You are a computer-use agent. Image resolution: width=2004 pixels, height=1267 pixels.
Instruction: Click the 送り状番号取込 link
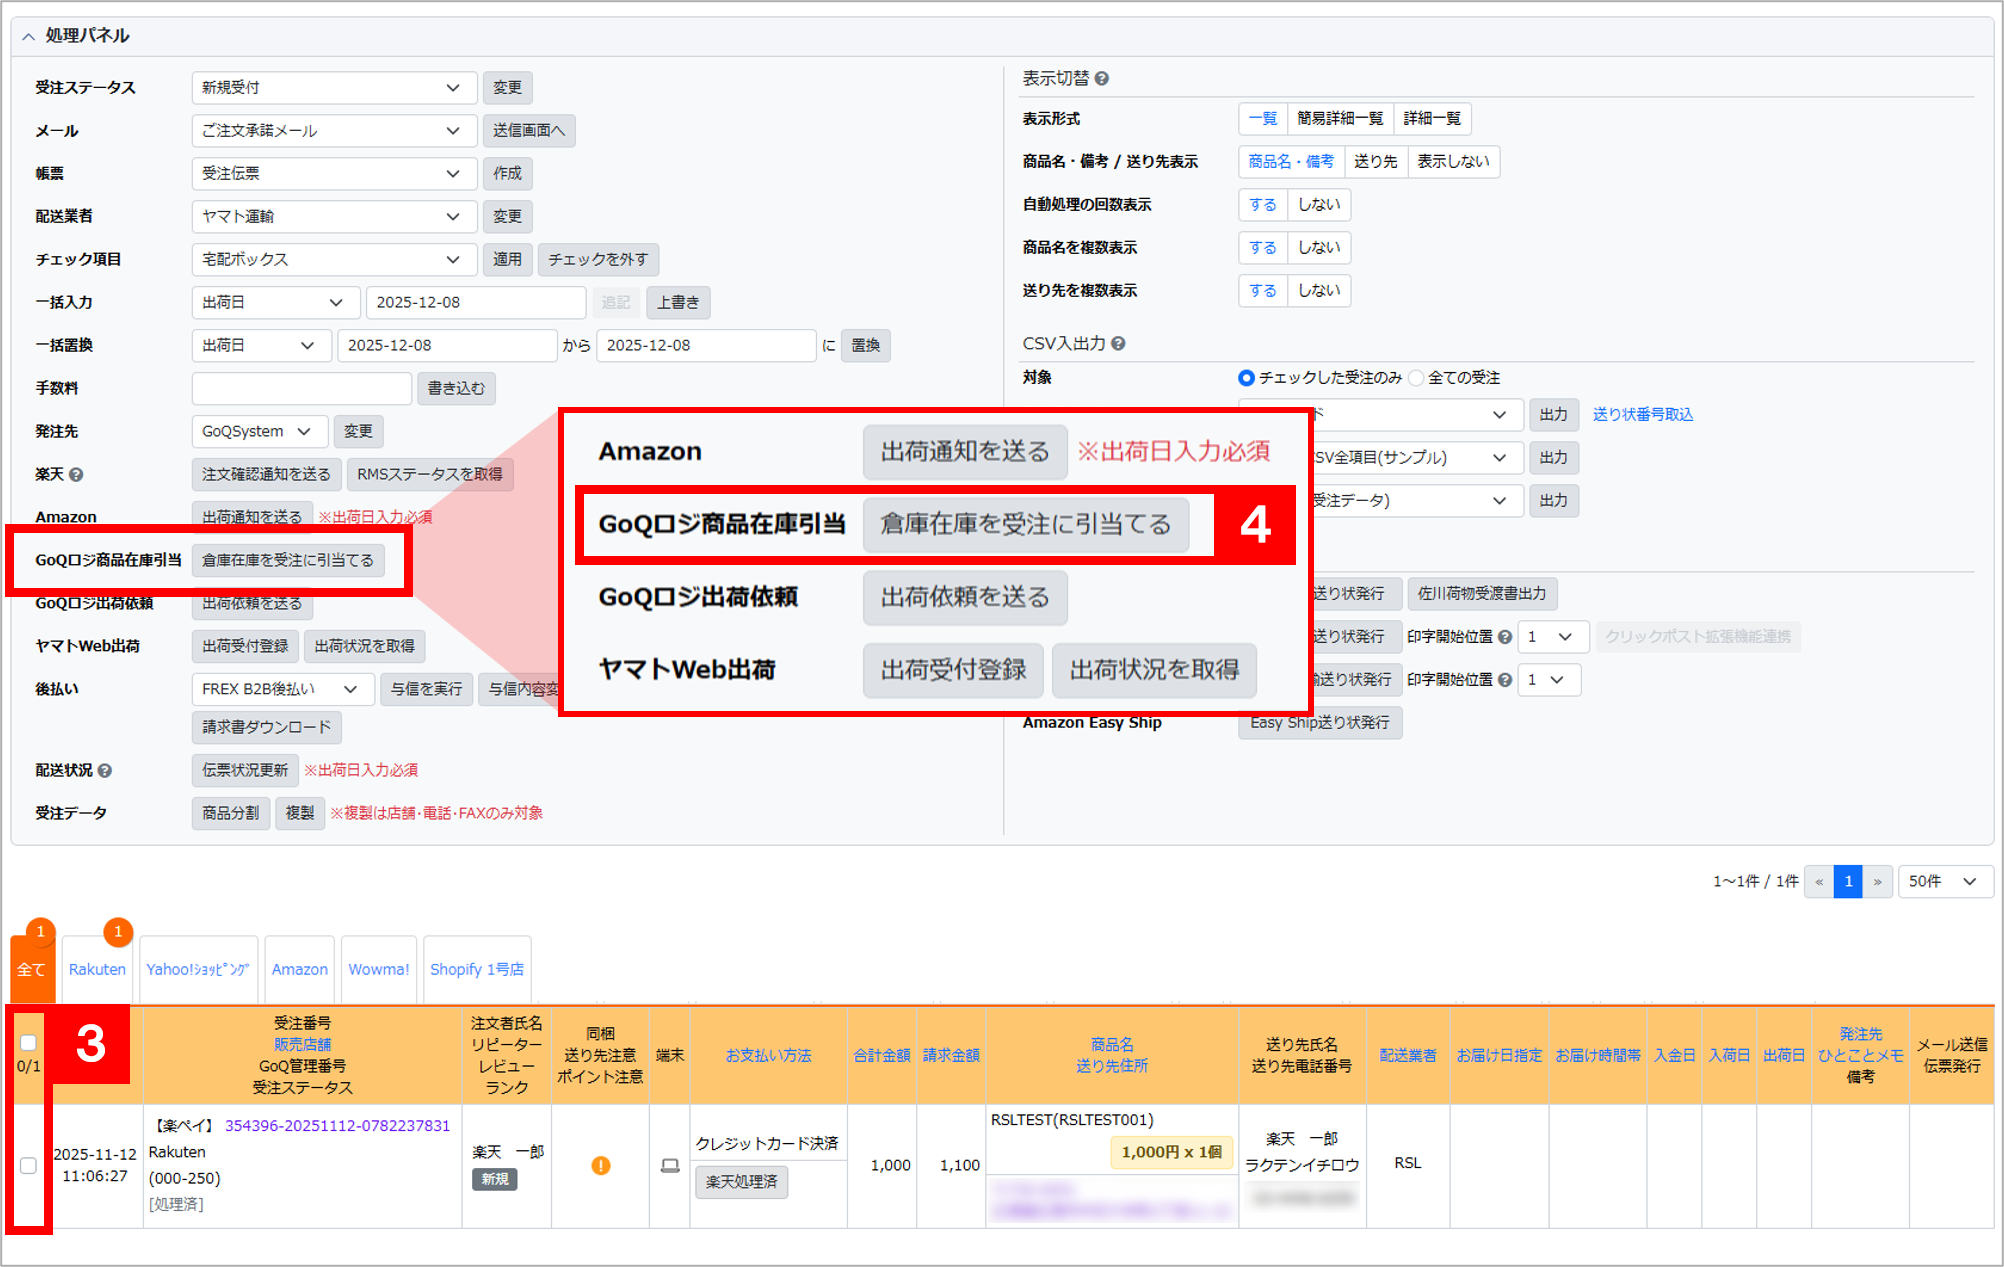1642,414
